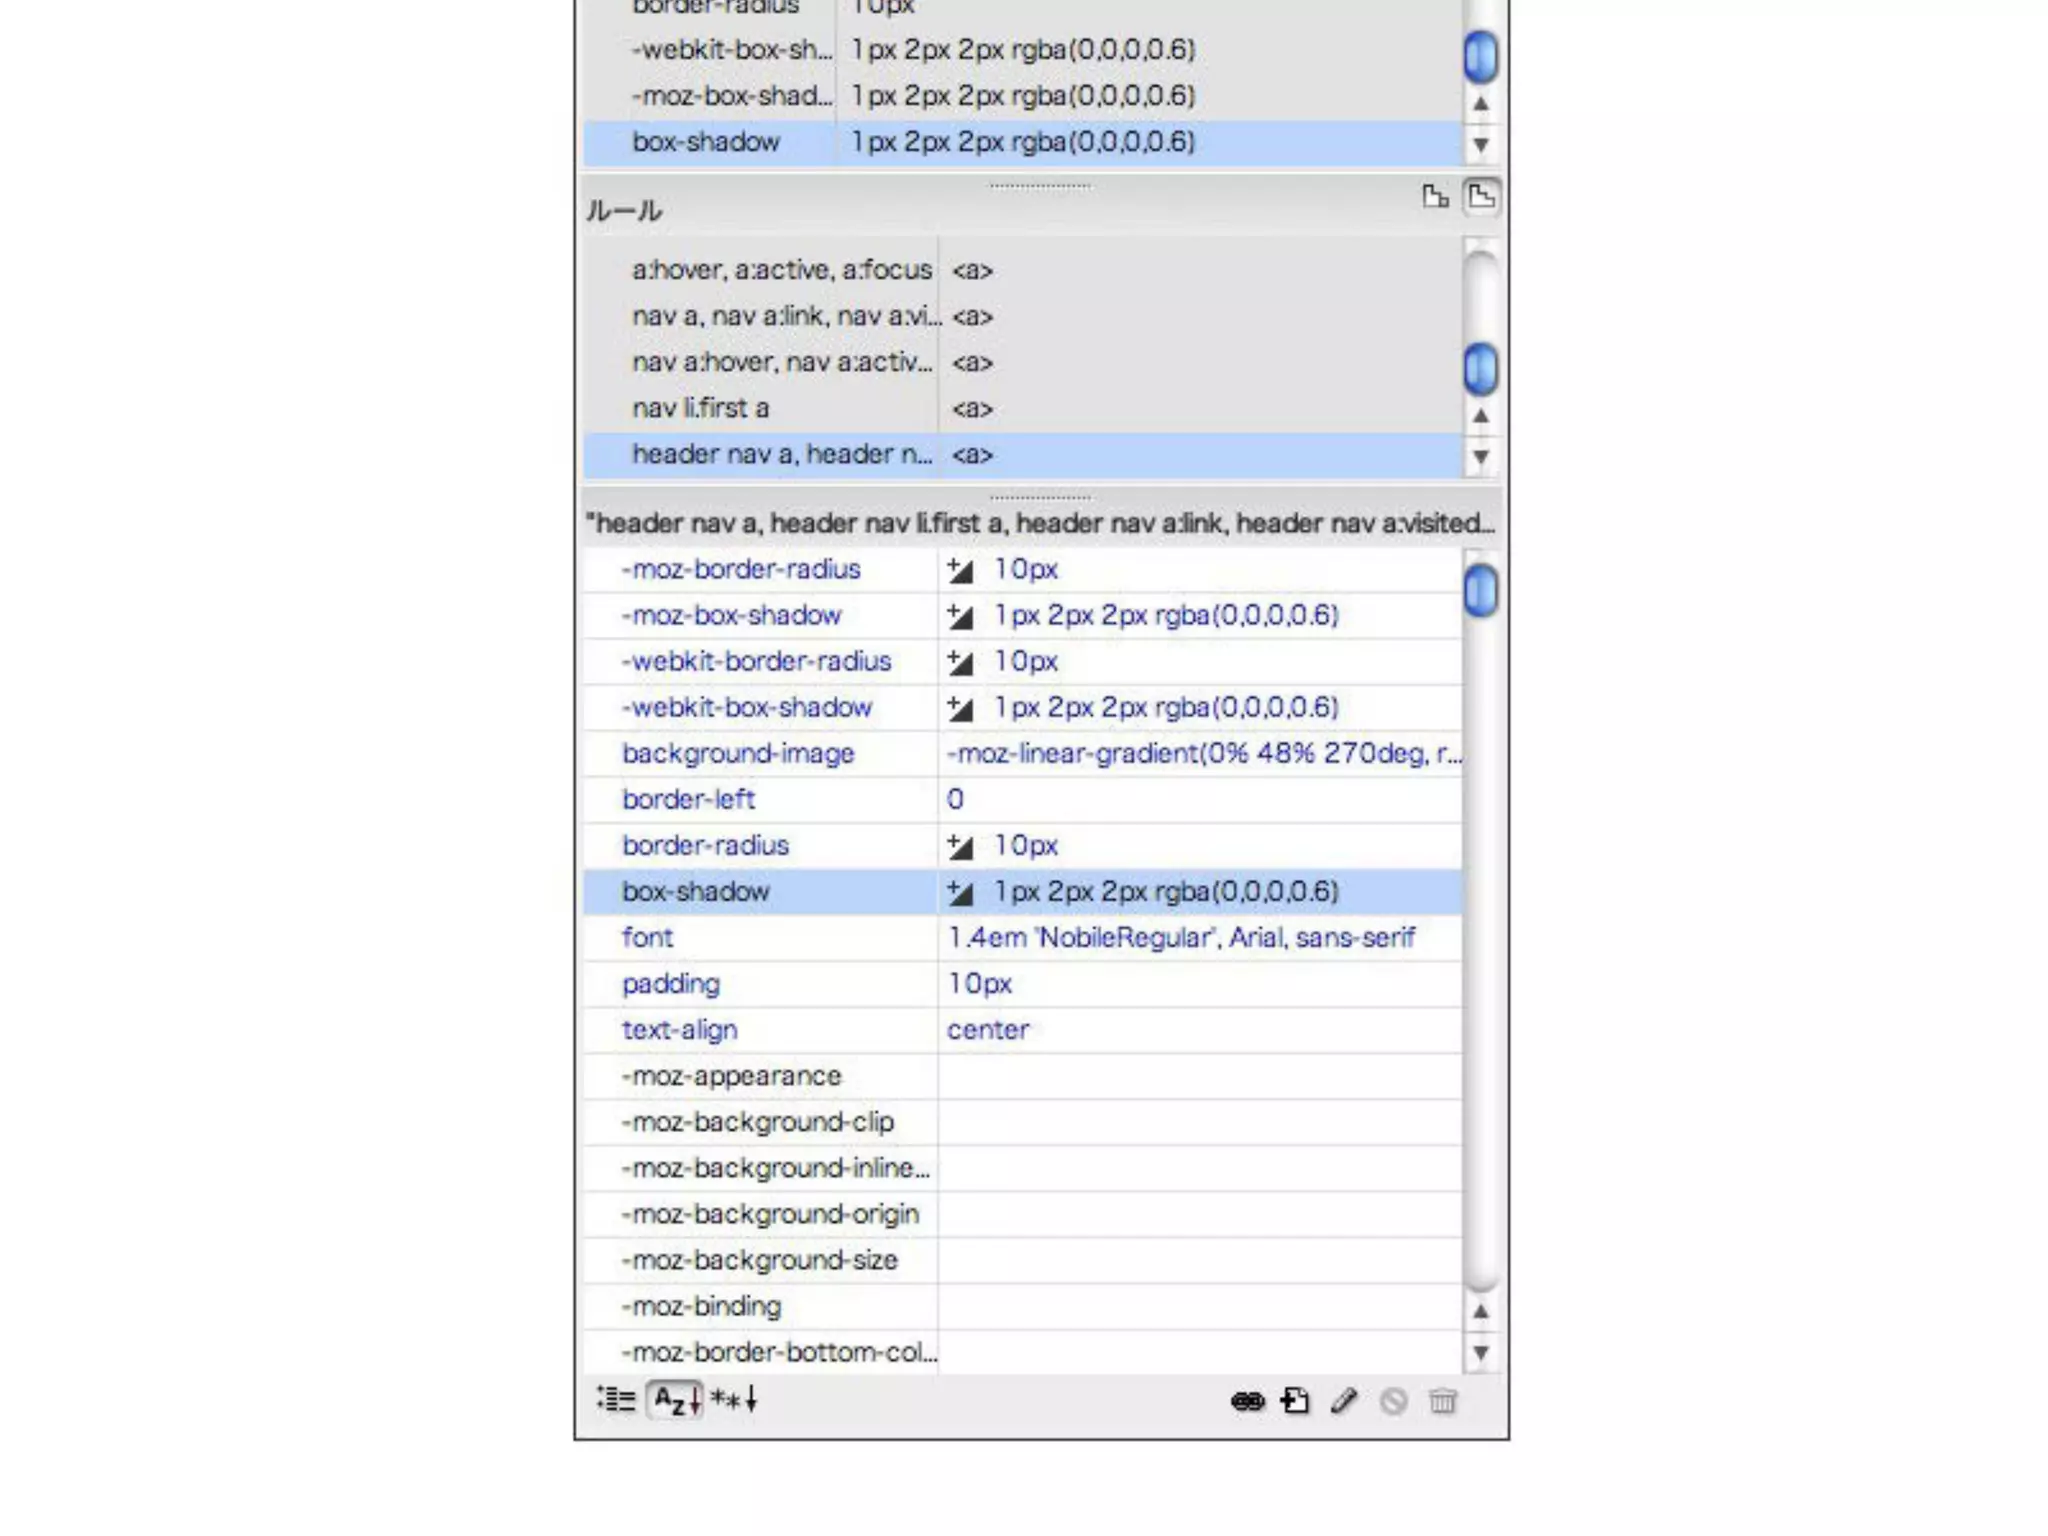
Task: Click the New CSS Rule icon
Action: [1296, 1401]
